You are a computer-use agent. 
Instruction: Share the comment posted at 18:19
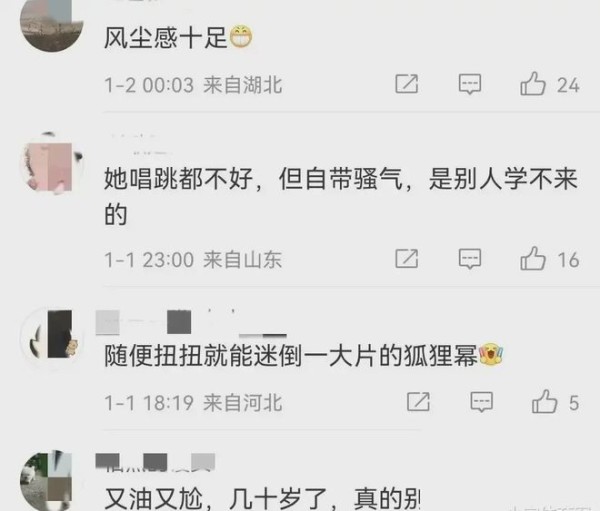pos(418,402)
